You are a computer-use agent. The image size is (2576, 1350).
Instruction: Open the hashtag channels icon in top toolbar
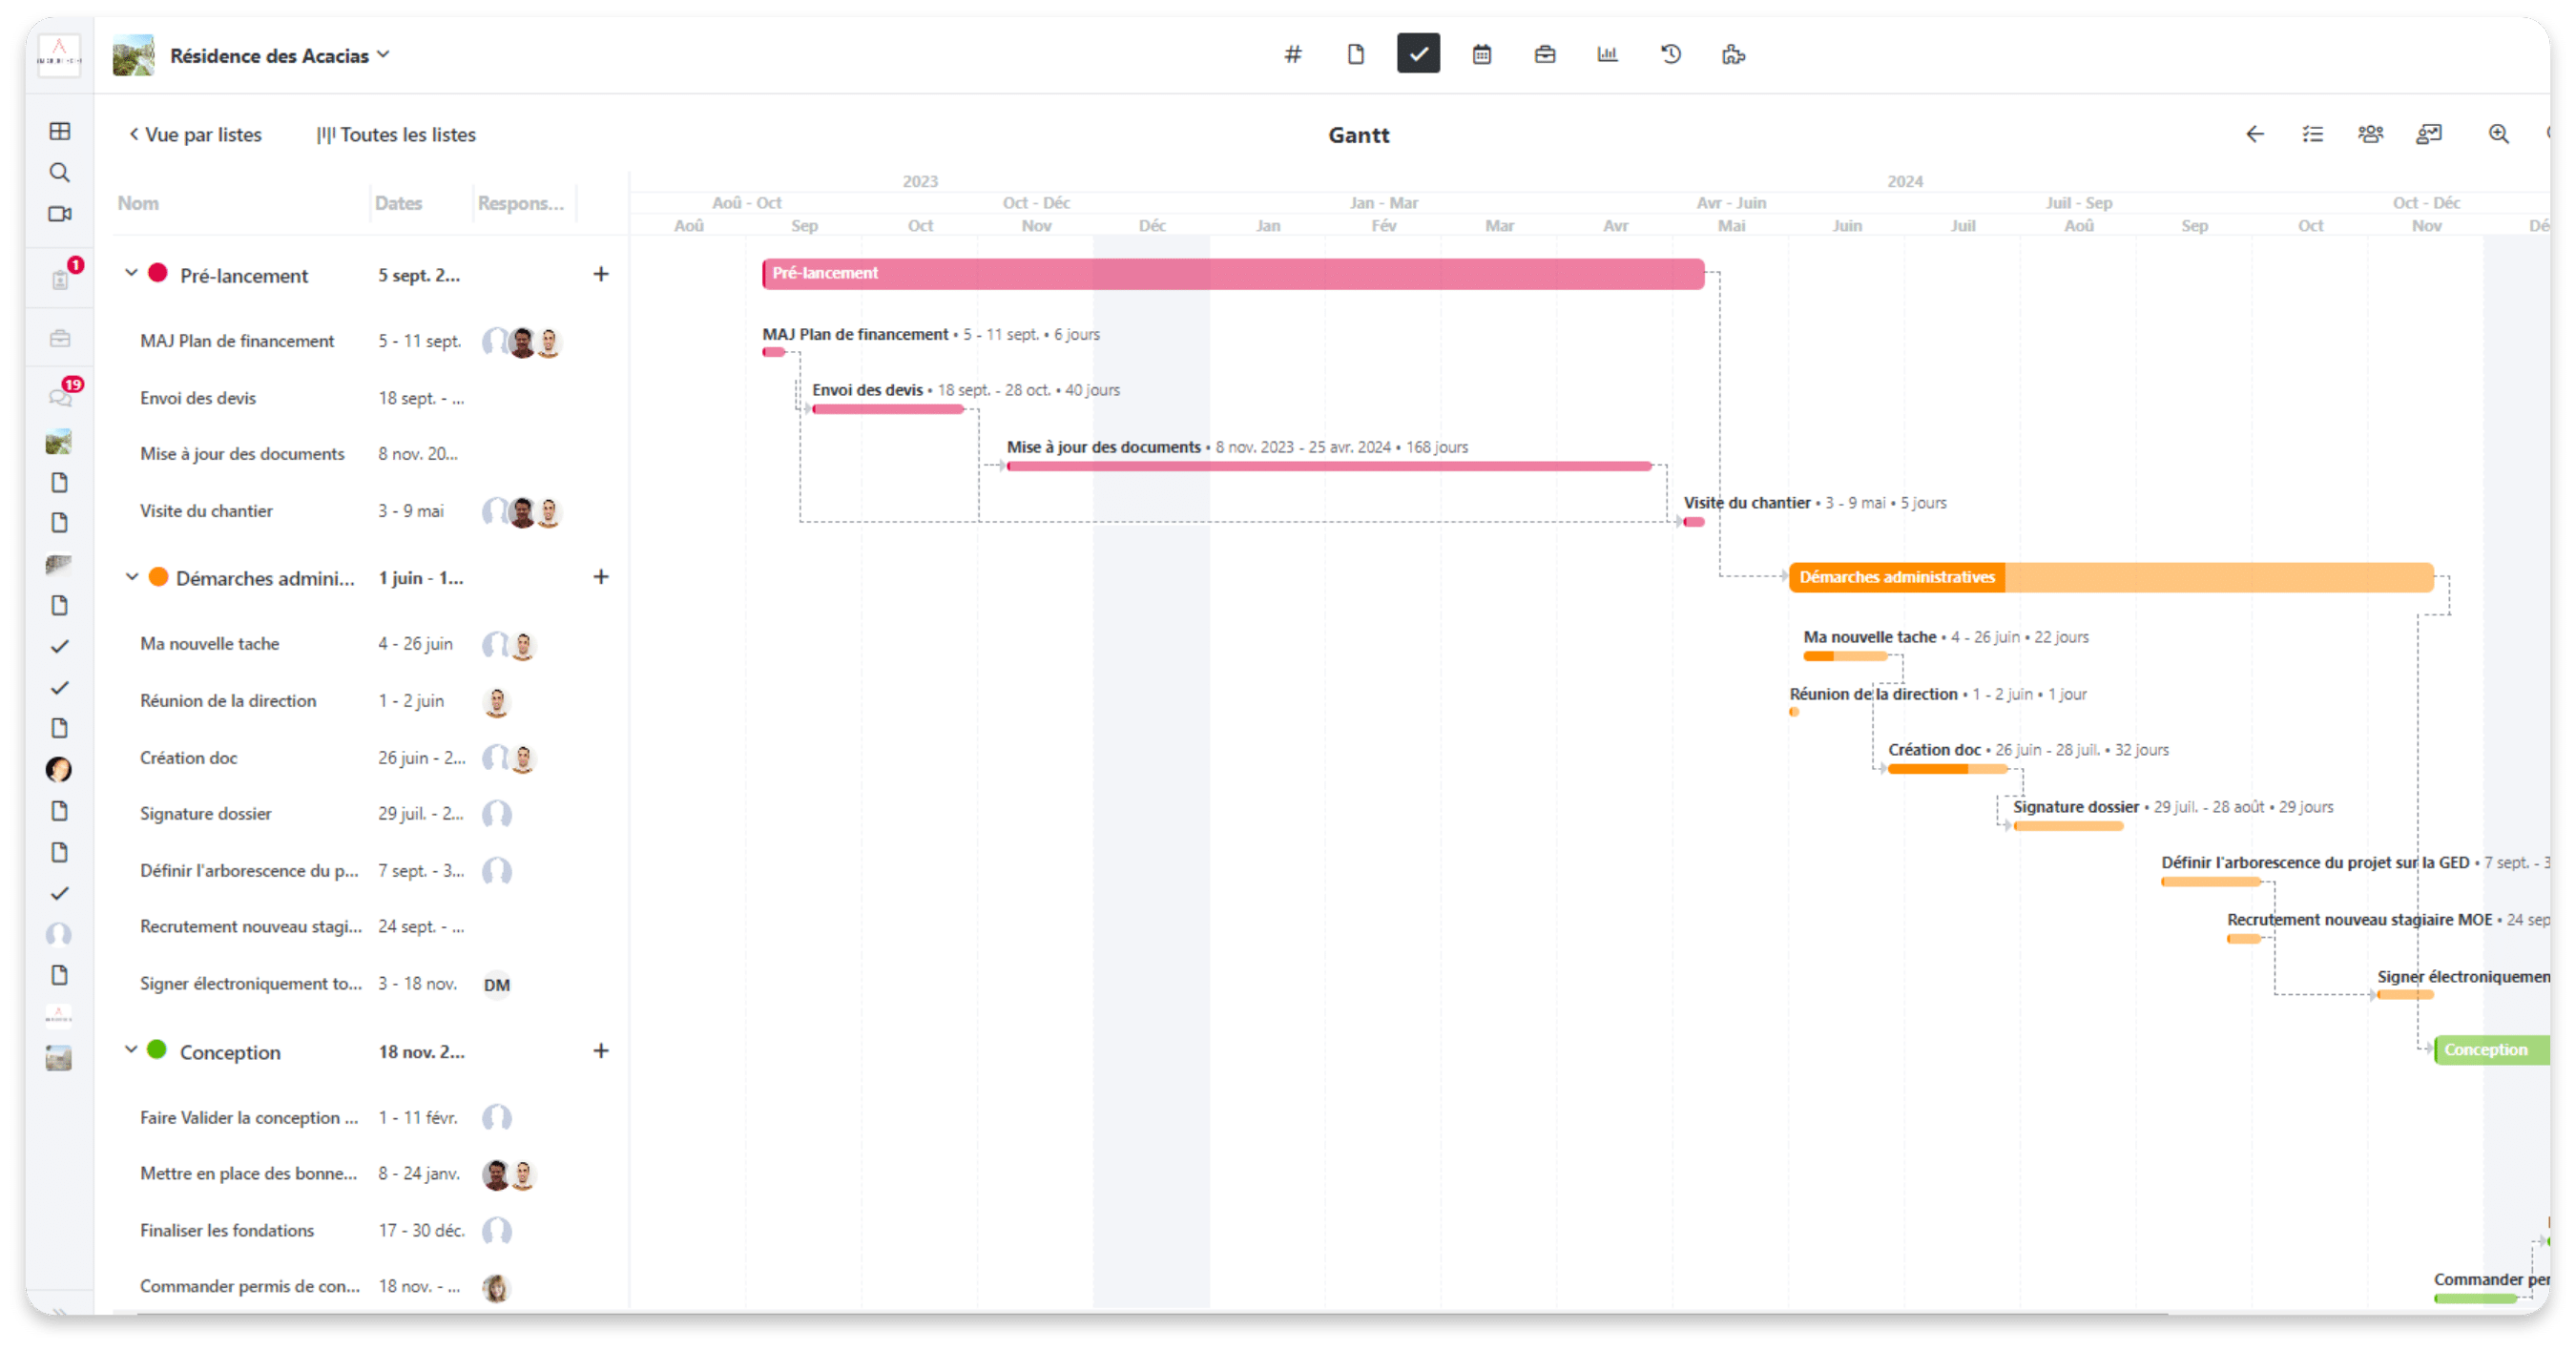1292,54
